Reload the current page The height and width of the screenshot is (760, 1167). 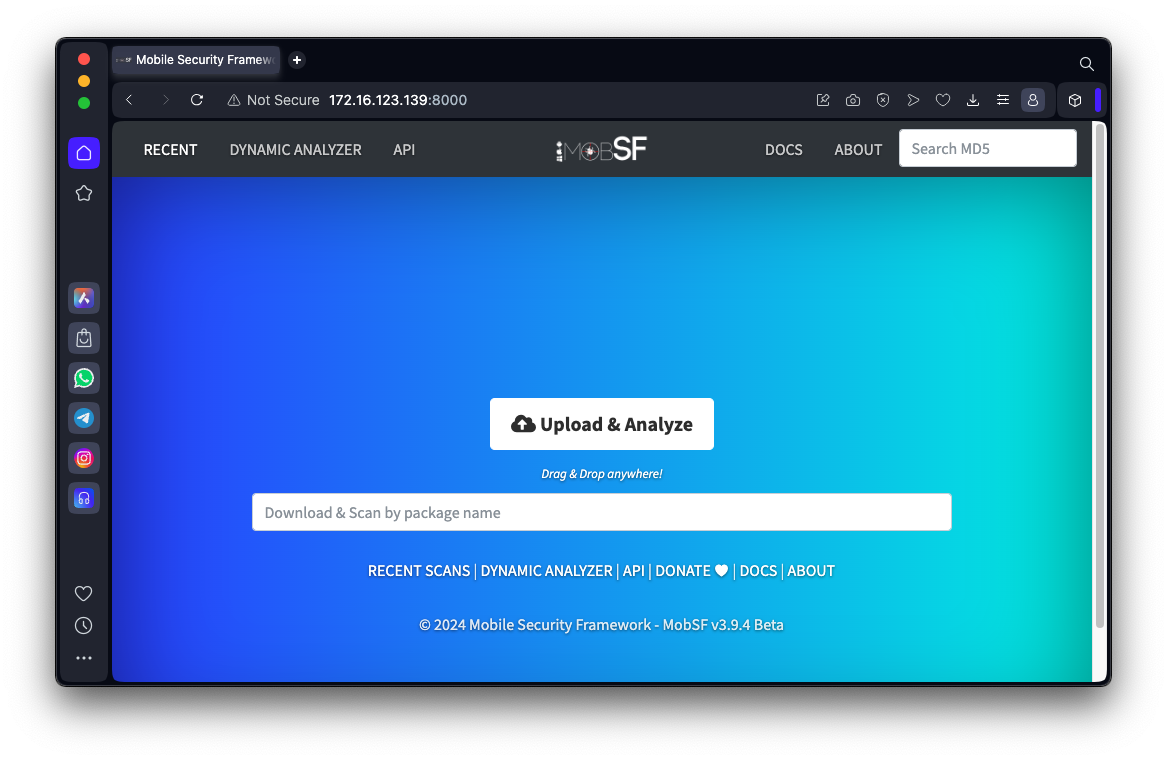(196, 100)
